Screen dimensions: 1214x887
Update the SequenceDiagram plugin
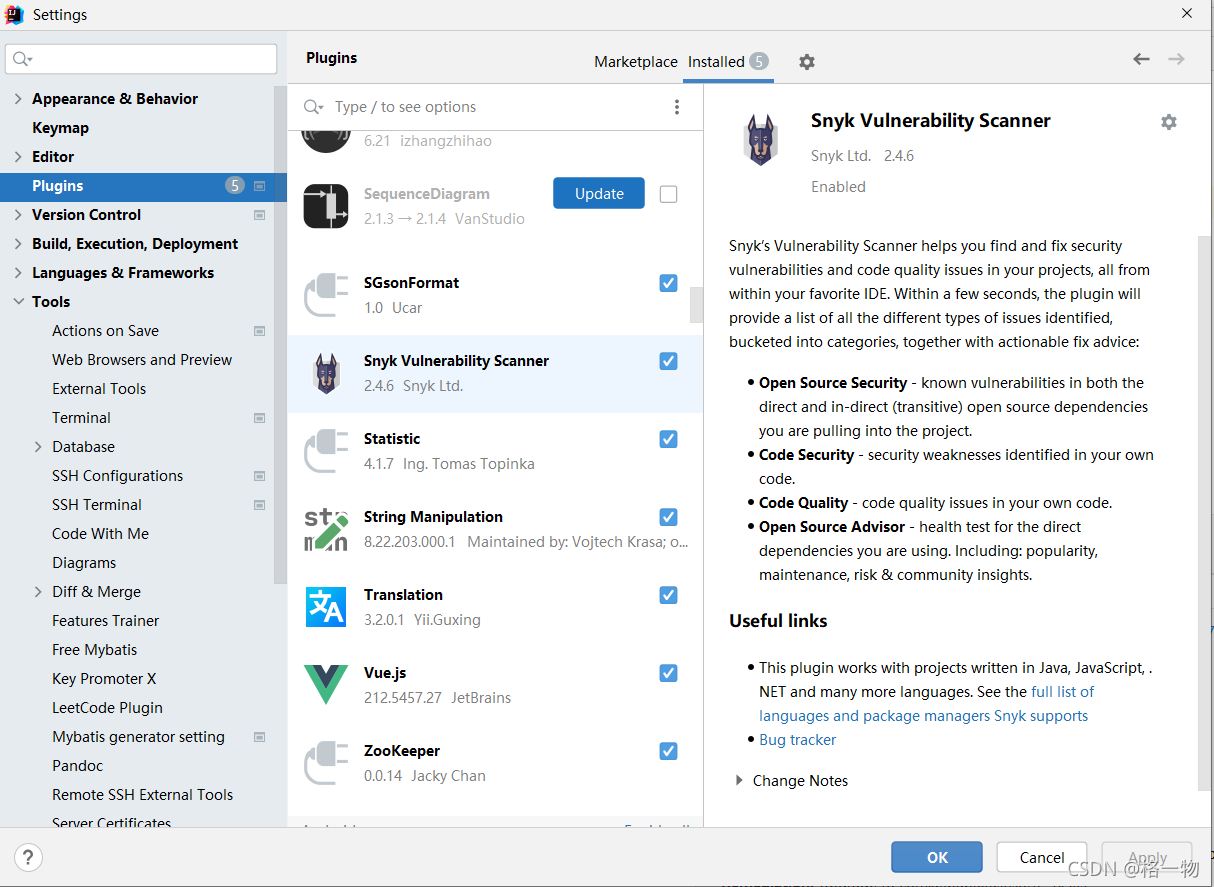pos(599,194)
